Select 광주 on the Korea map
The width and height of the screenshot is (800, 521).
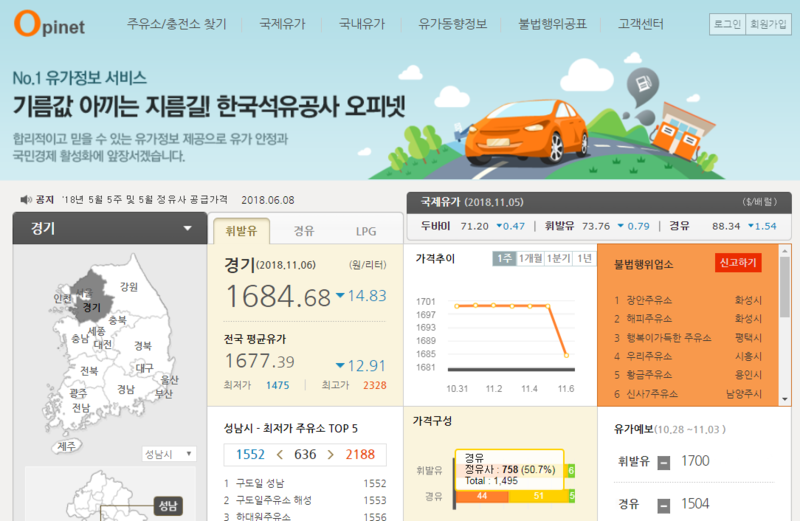[x=79, y=393]
